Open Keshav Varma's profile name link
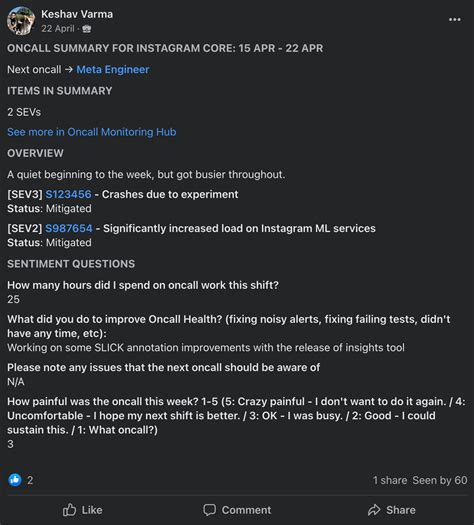 pyautogui.click(x=77, y=14)
